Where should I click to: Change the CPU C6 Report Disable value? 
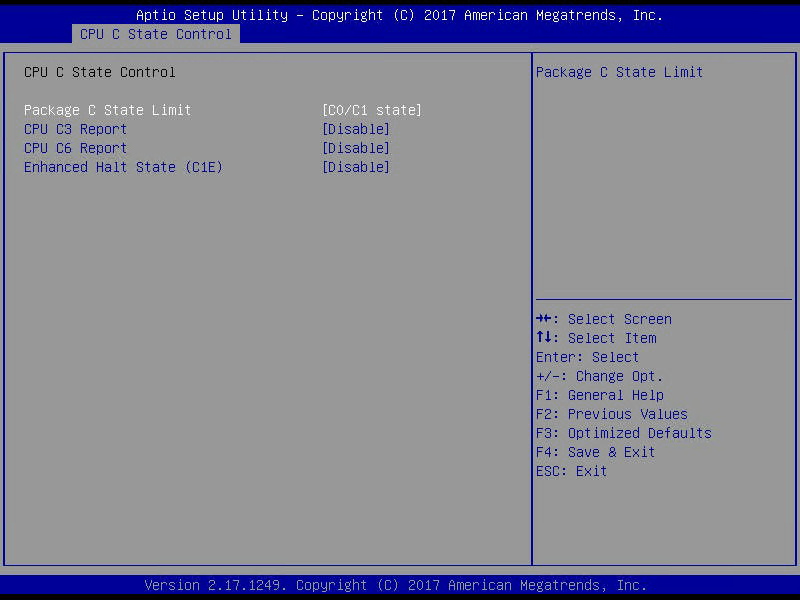(x=355, y=148)
